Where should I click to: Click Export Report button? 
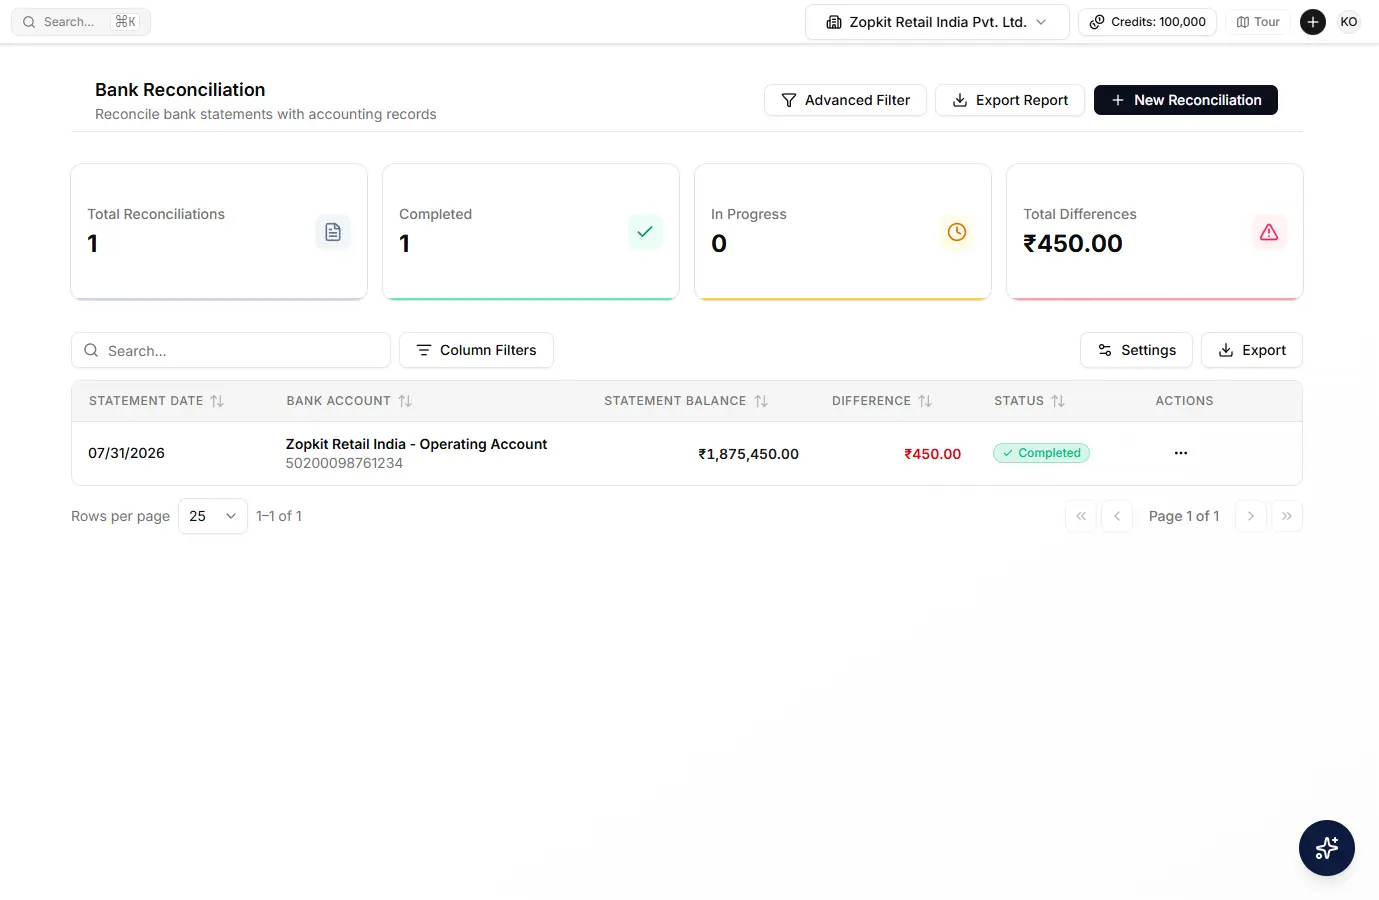click(1010, 100)
